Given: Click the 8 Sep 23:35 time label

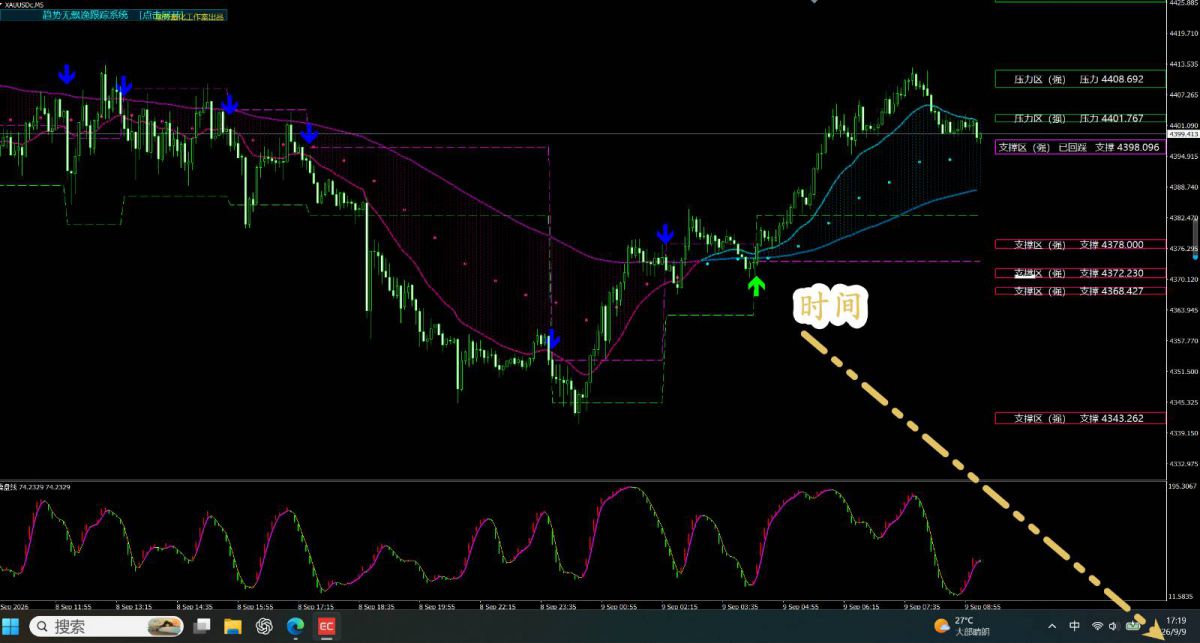Looking at the screenshot, I should click(558, 606).
